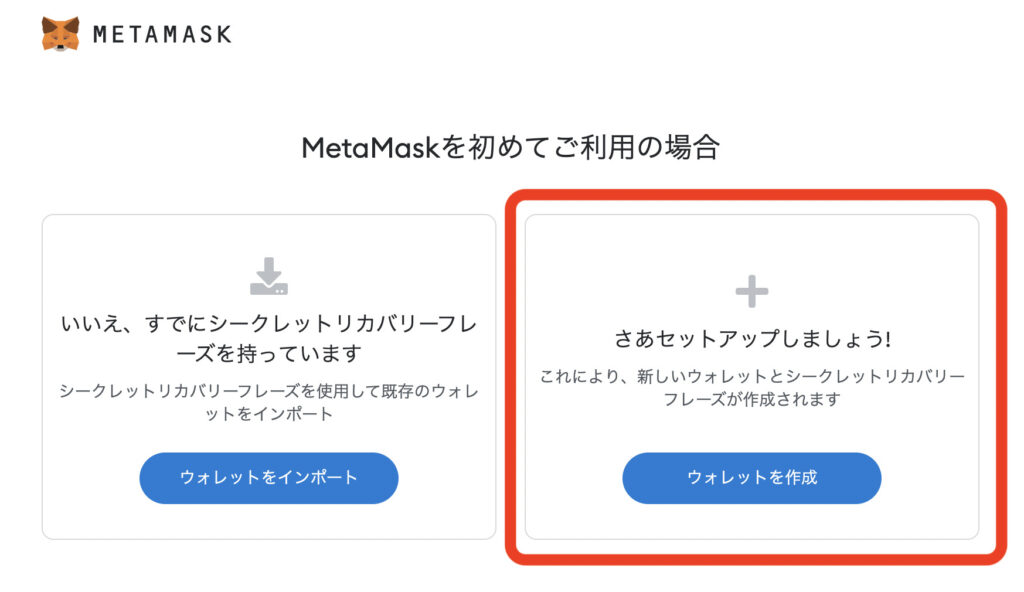Click the description line フレーズが作成されます
The height and width of the screenshot is (592, 1024).
tap(751, 400)
